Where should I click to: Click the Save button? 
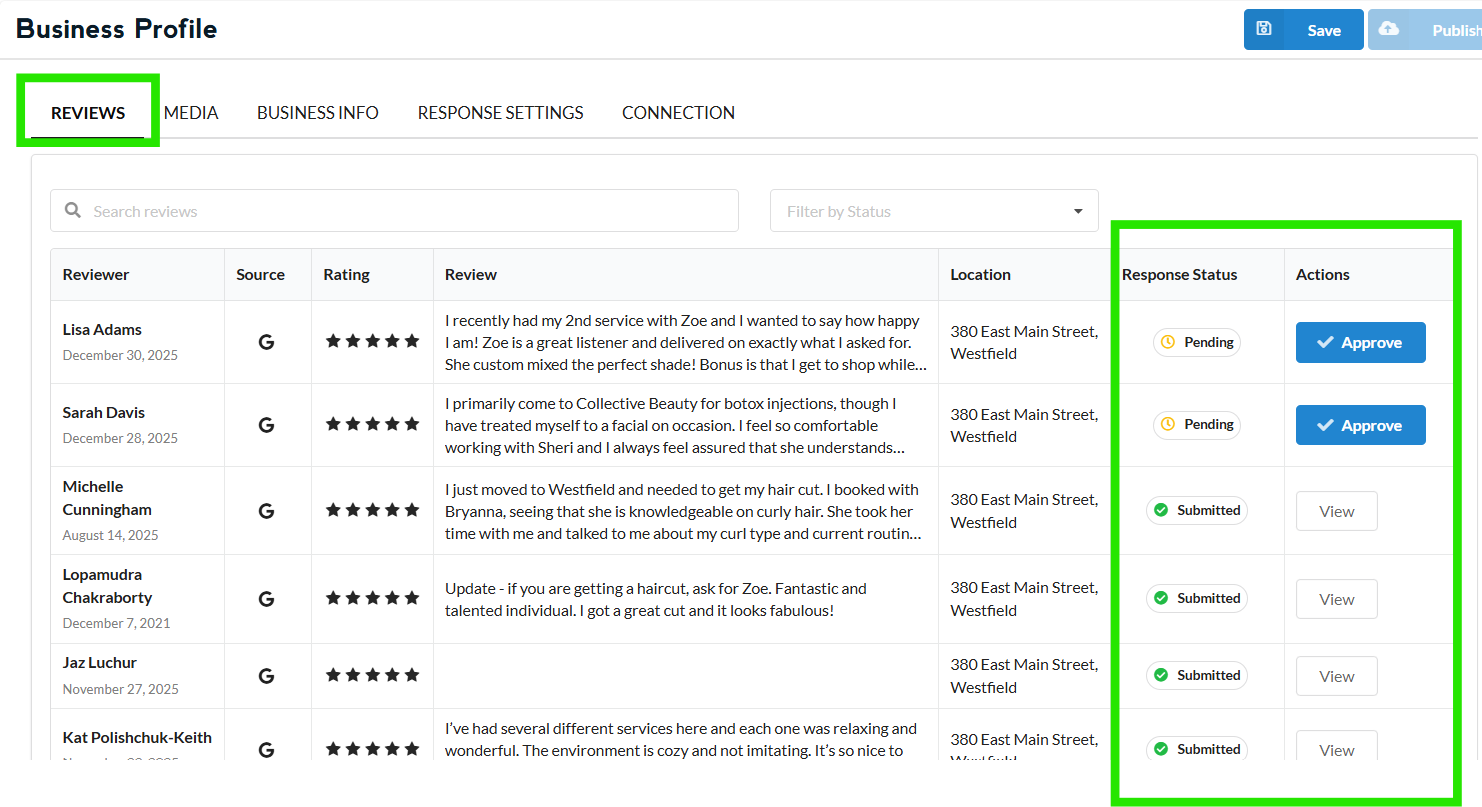pos(1322,30)
